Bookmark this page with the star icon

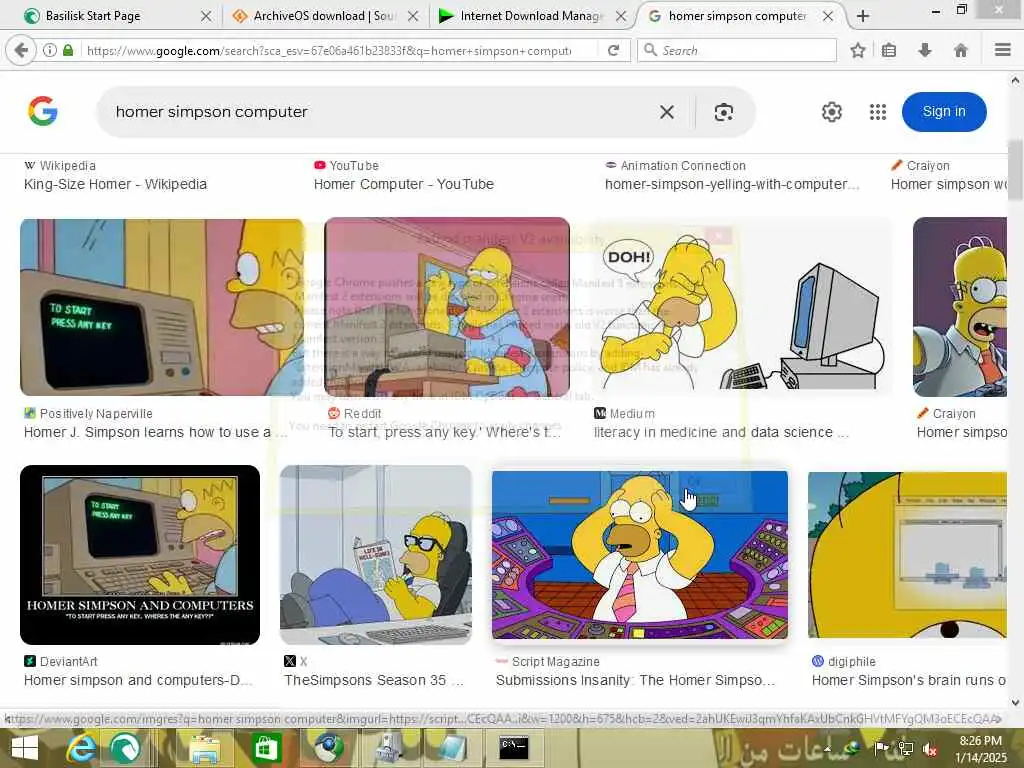[x=857, y=50]
